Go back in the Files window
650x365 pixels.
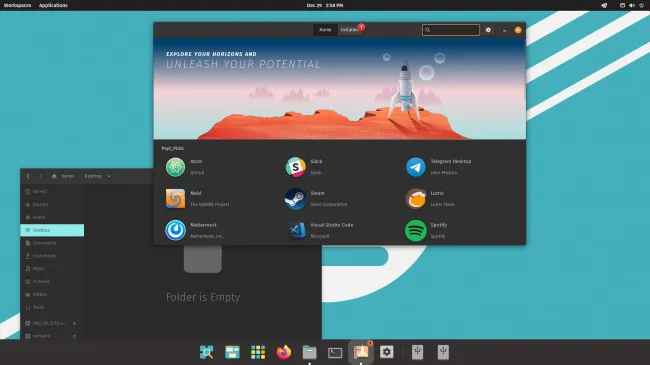point(28,176)
